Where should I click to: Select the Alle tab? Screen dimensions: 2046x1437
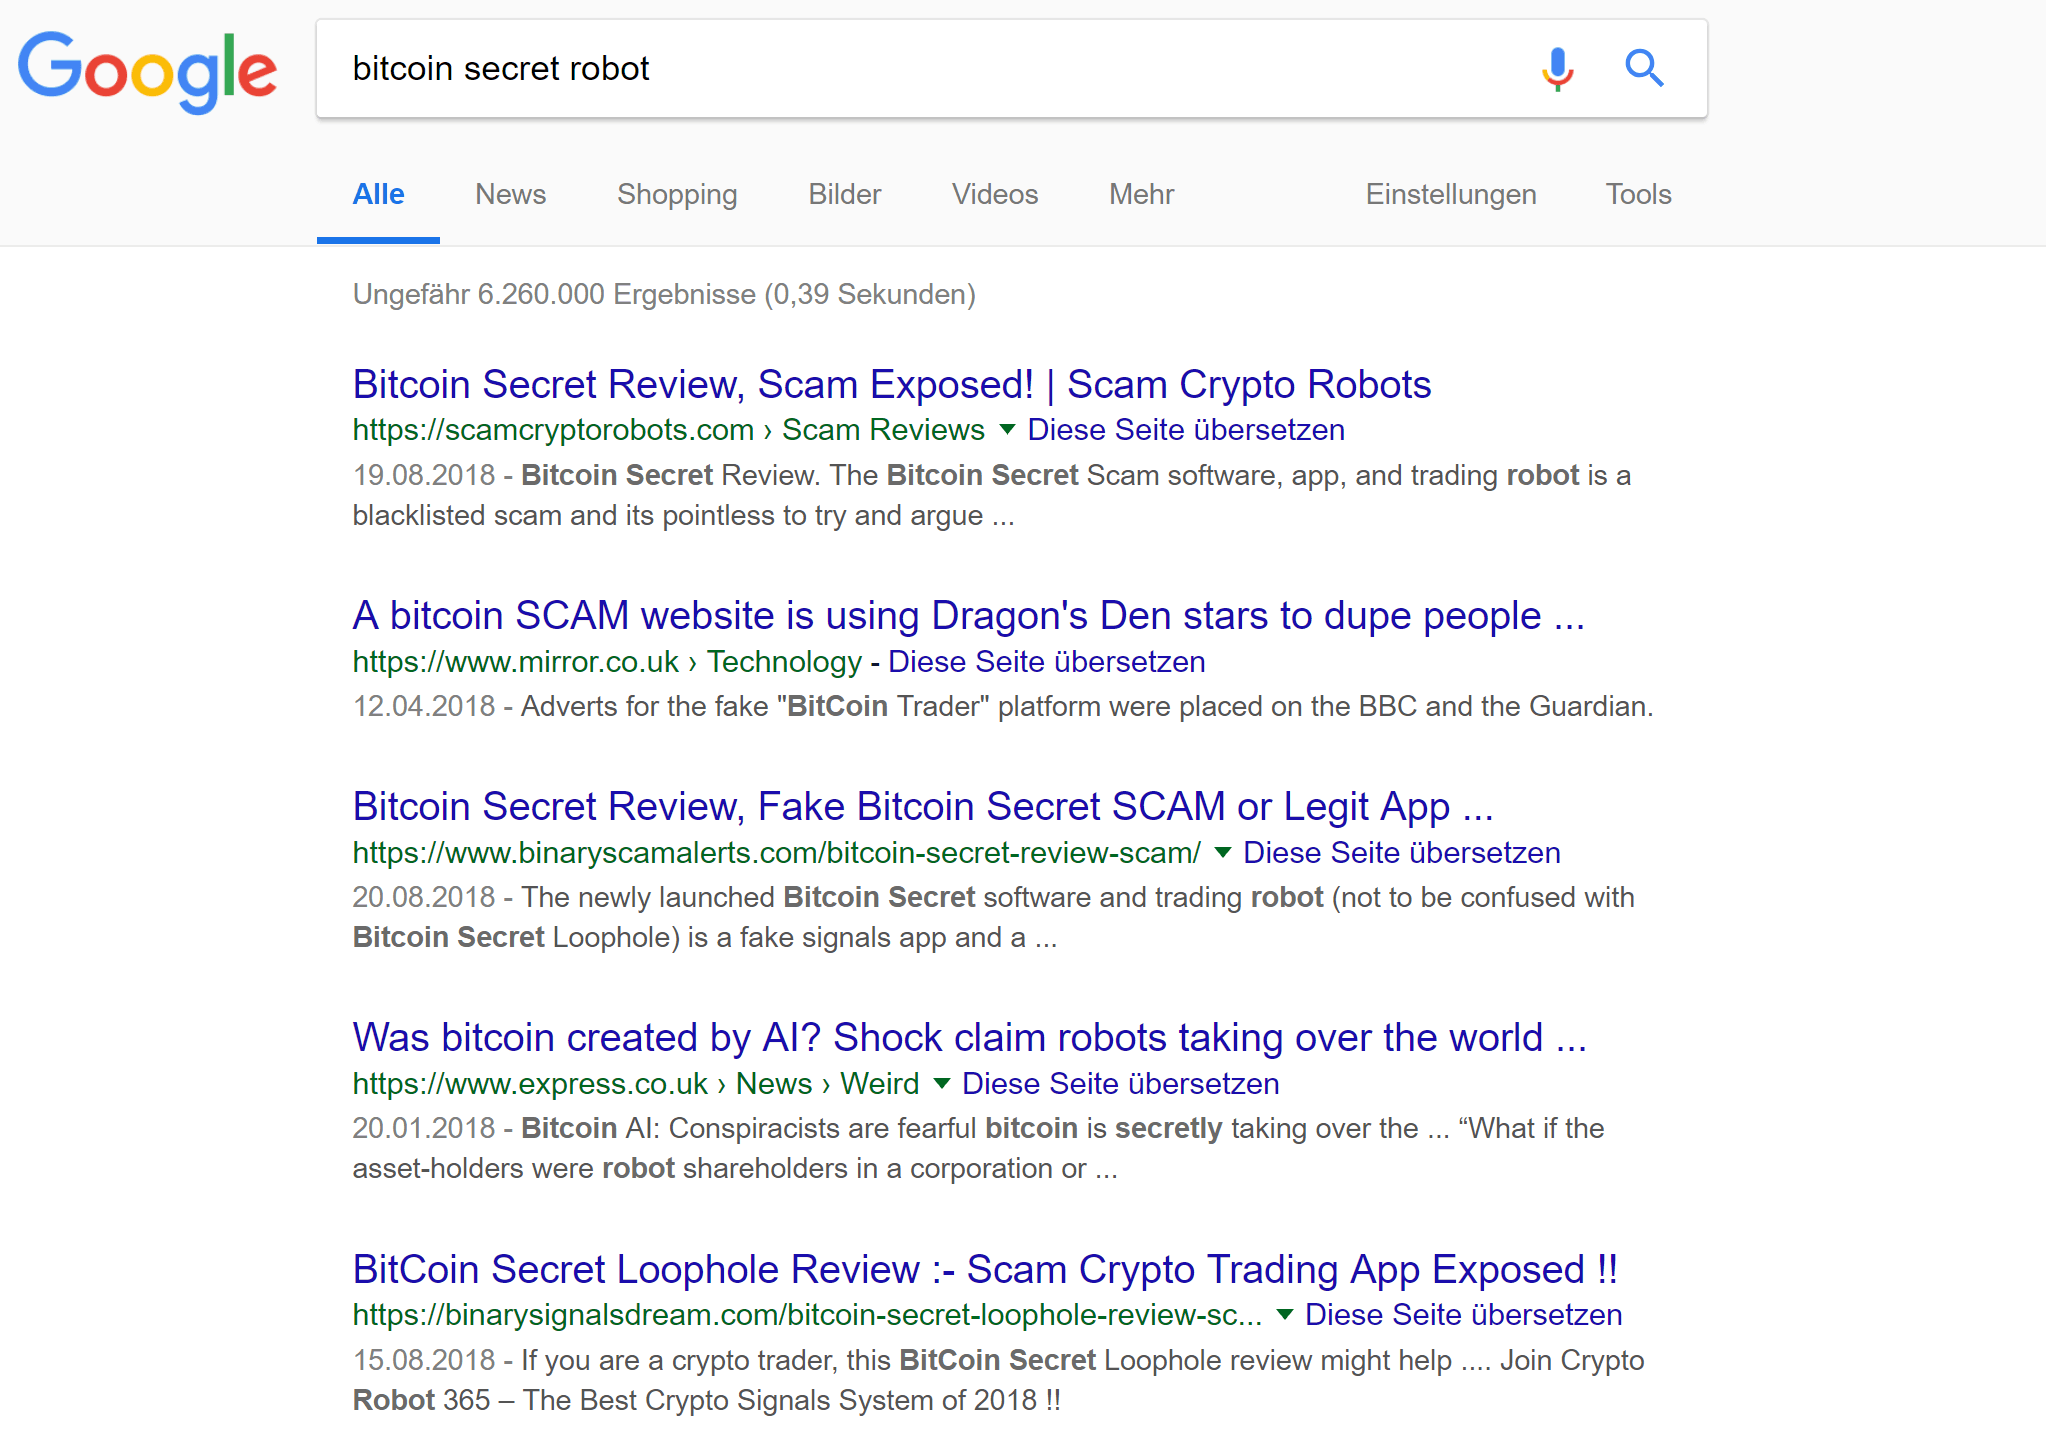(x=378, y=194)
